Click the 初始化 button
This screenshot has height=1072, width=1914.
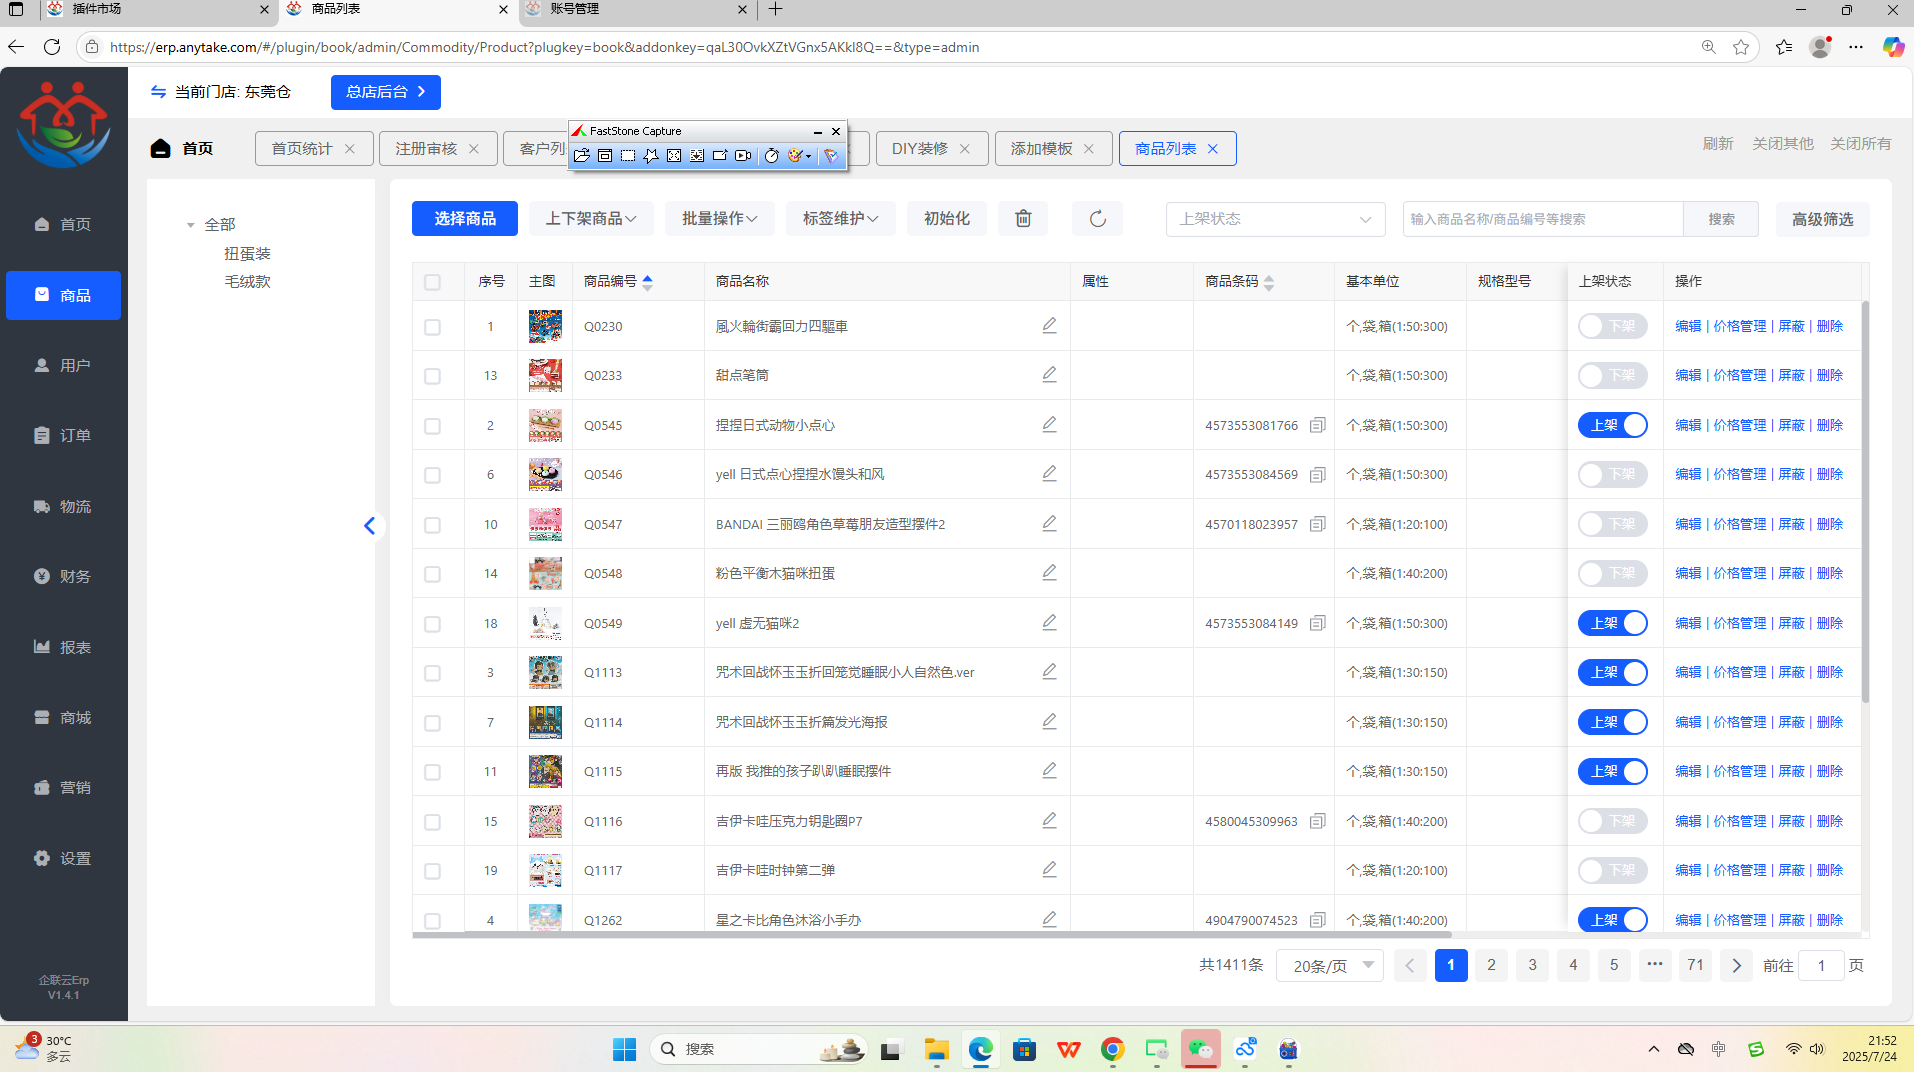click(947, 218)
